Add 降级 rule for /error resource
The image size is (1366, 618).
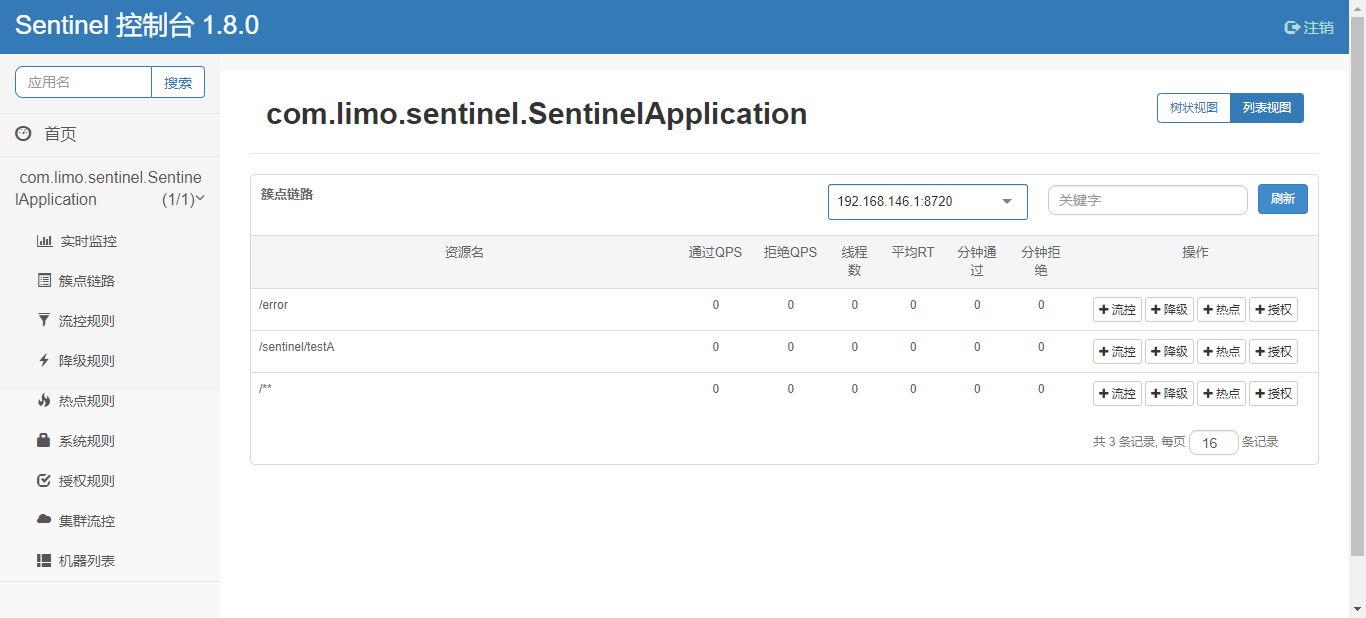click(x=1169, y=310)
